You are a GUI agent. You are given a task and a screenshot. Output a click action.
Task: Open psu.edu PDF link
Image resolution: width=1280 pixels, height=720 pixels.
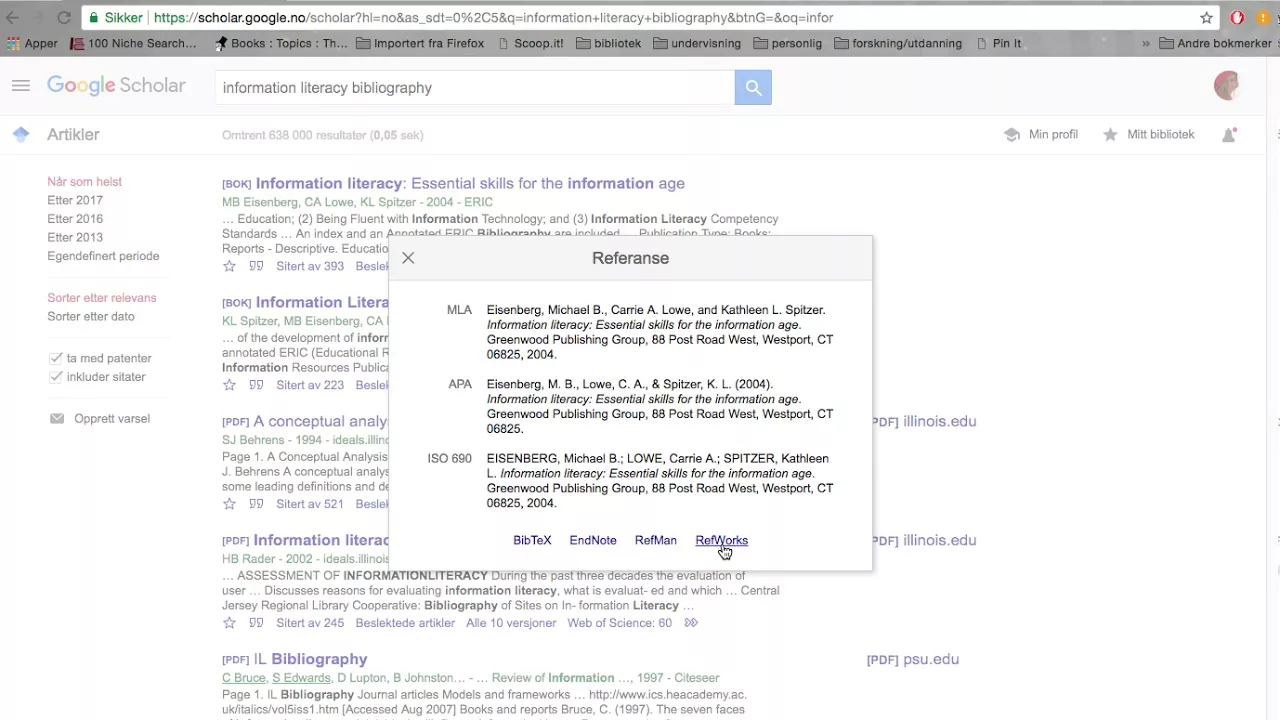click(913, 659)
